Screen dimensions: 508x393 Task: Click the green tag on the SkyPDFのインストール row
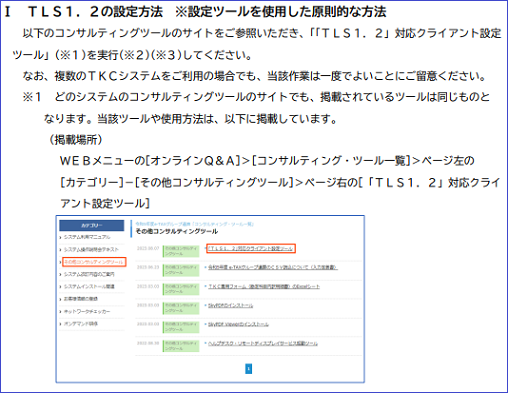tap(181, 308)
